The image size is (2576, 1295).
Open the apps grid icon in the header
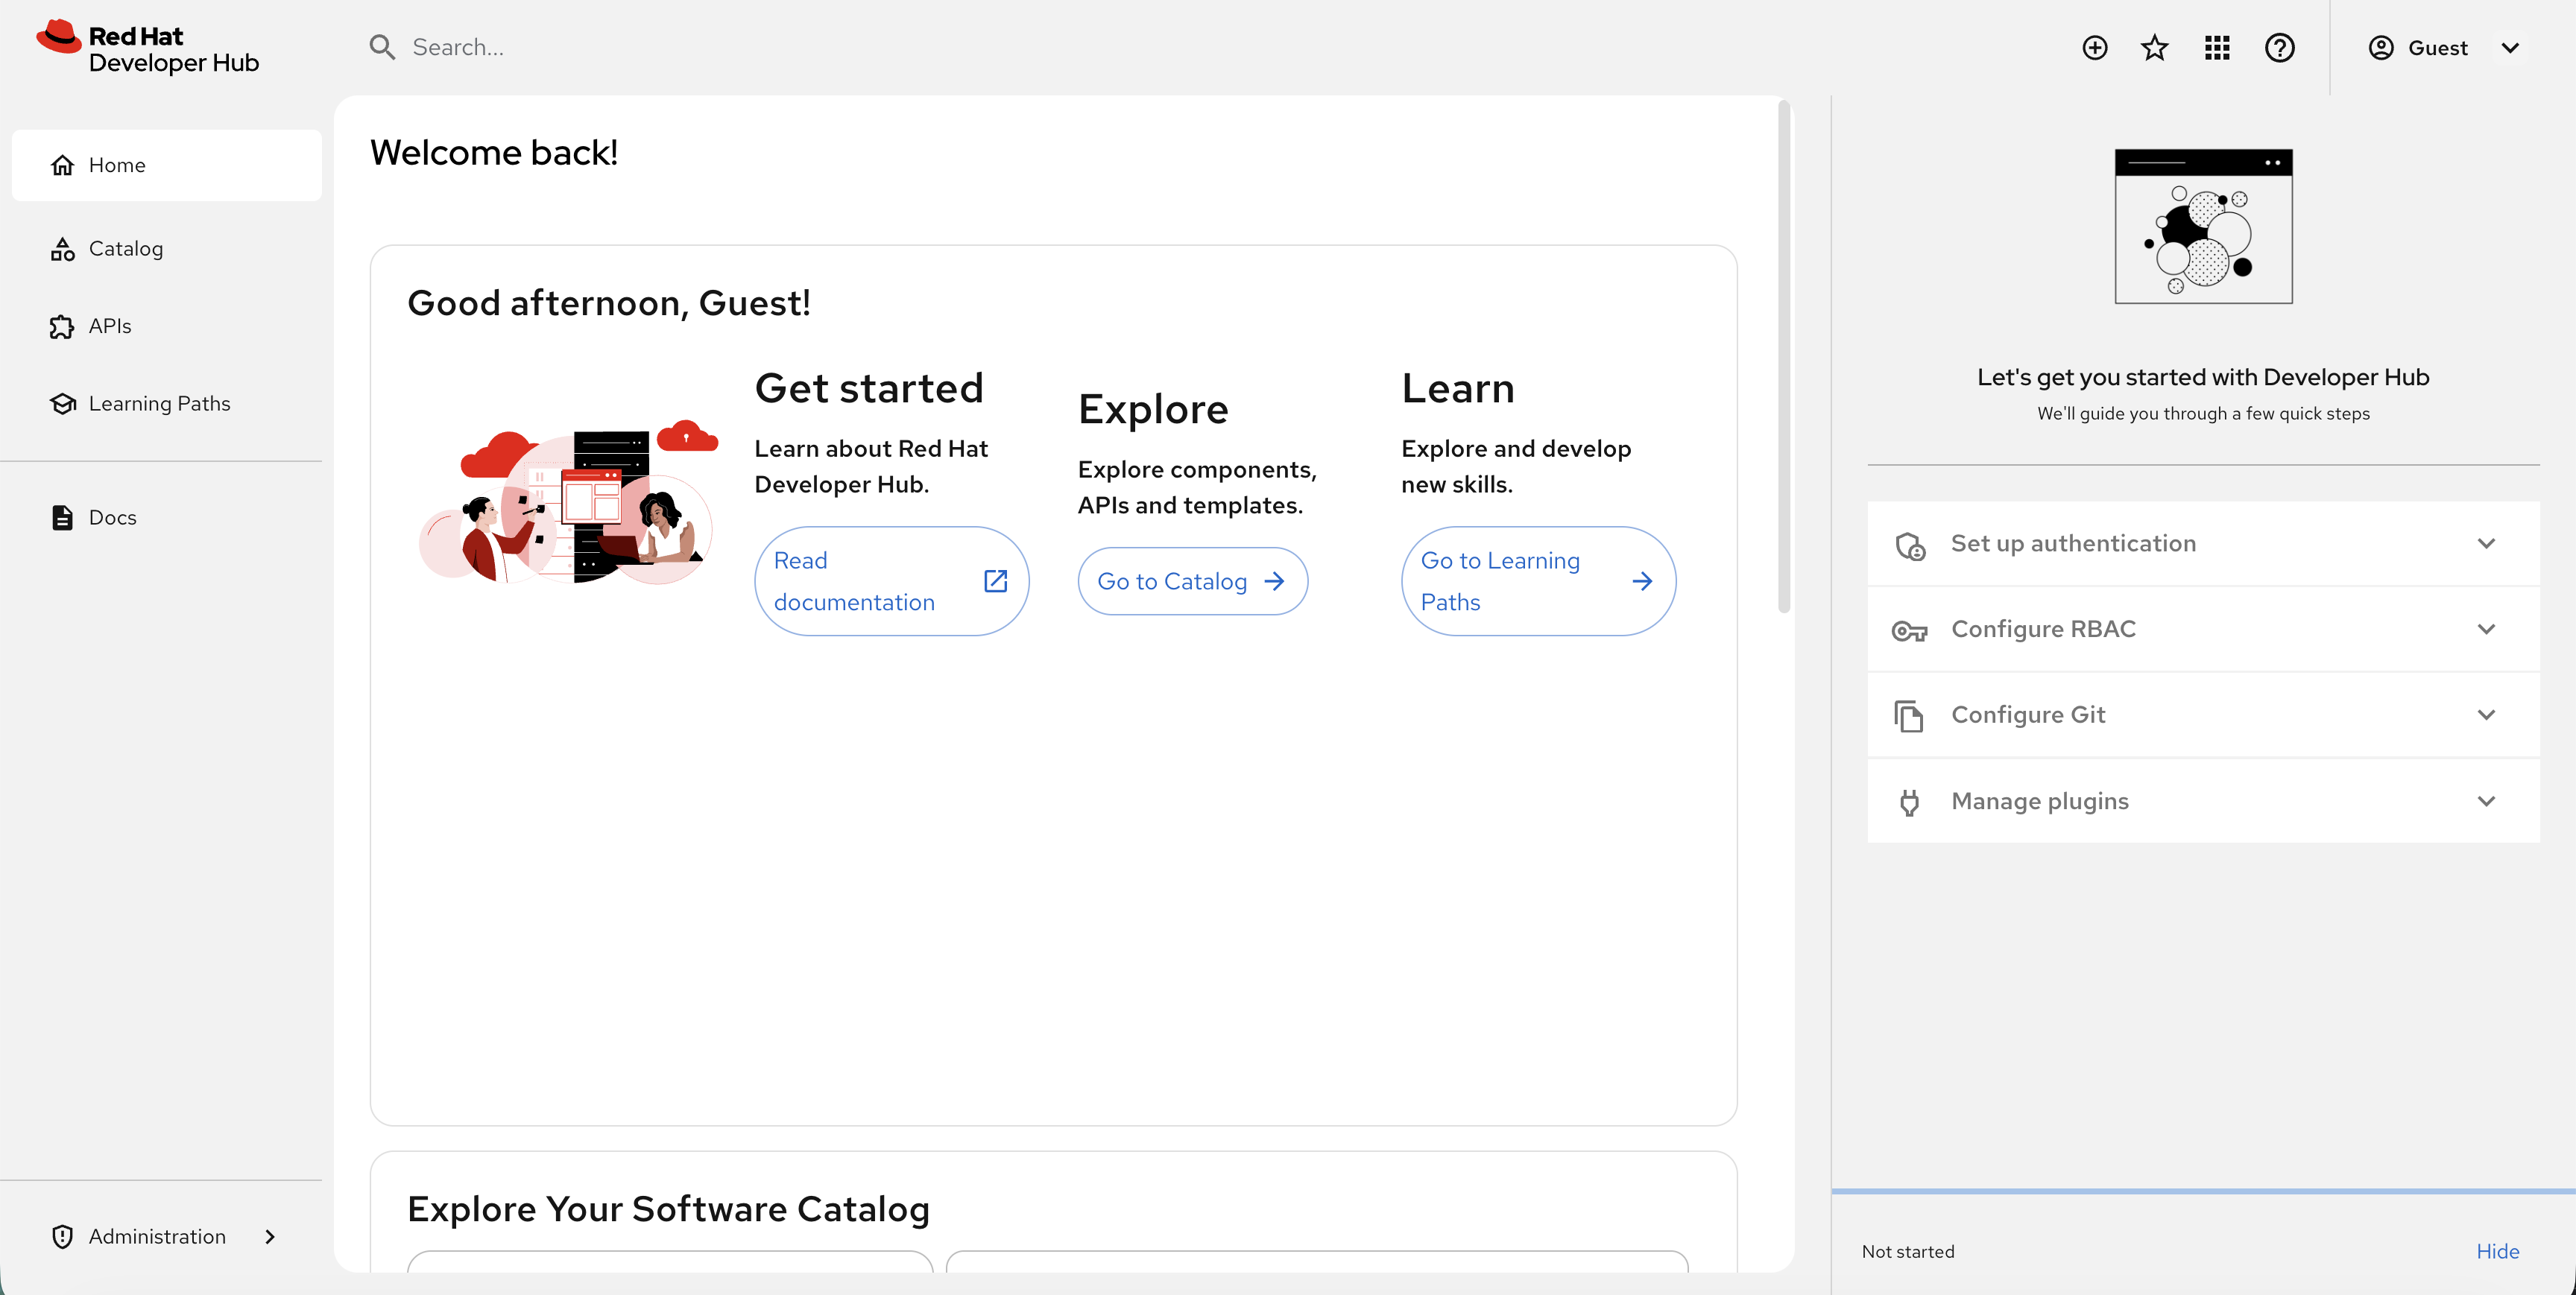tap(2217, 47)
